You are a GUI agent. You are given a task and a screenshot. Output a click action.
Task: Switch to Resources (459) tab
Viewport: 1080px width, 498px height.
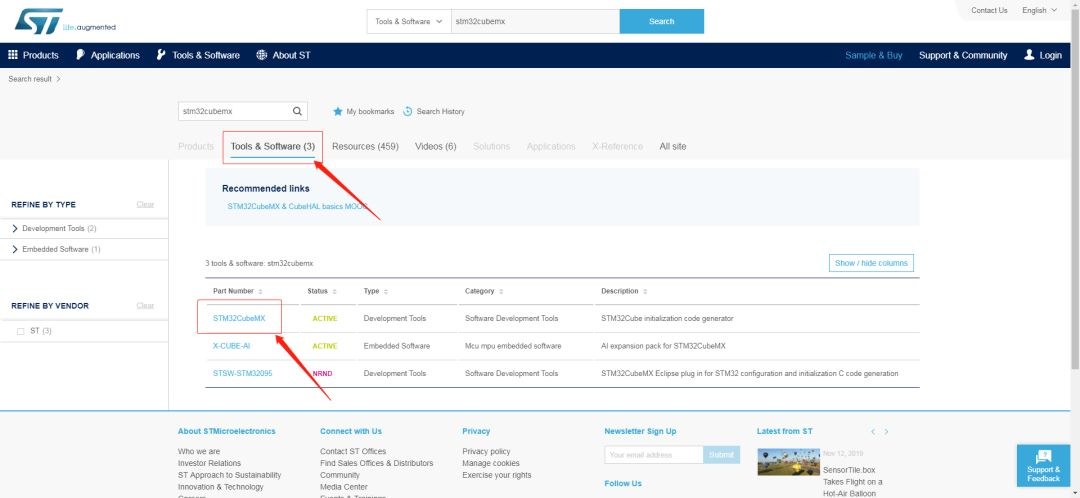point(365,147)
